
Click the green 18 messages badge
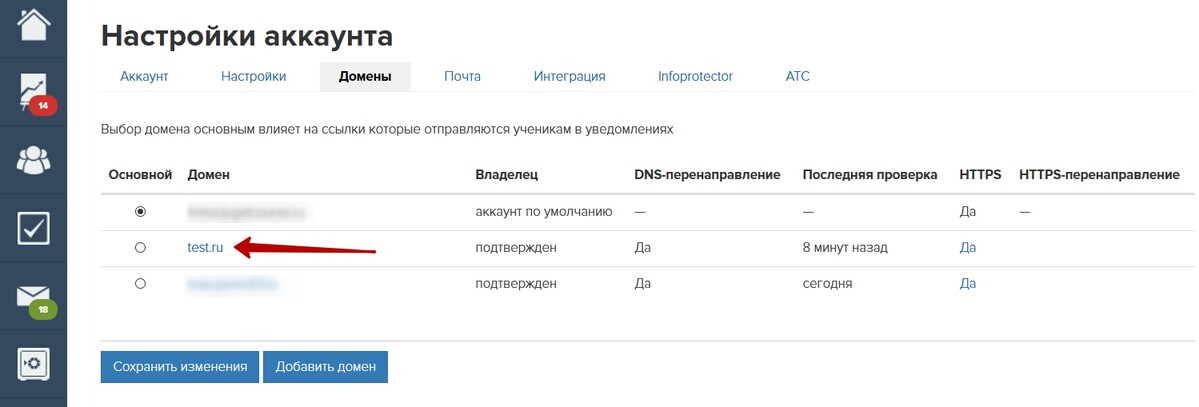click(x=43, y=310)
